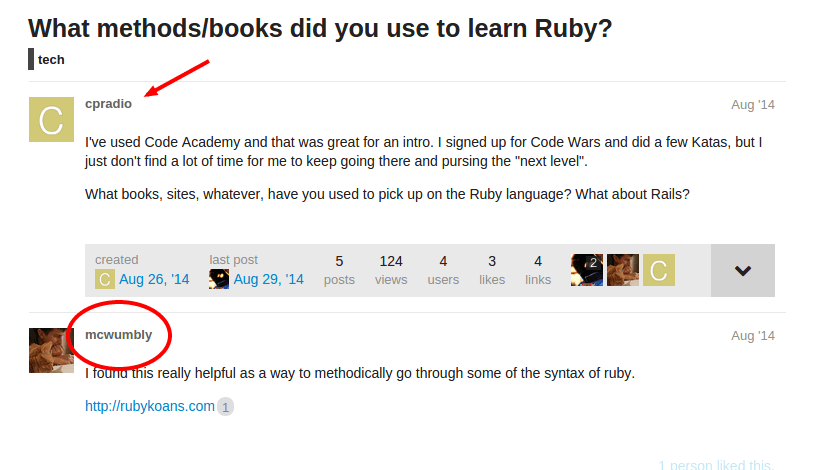Screen dimensions: 828x470
Task: Expand topic details with chevron button
Action: click(x=742, y=270)
